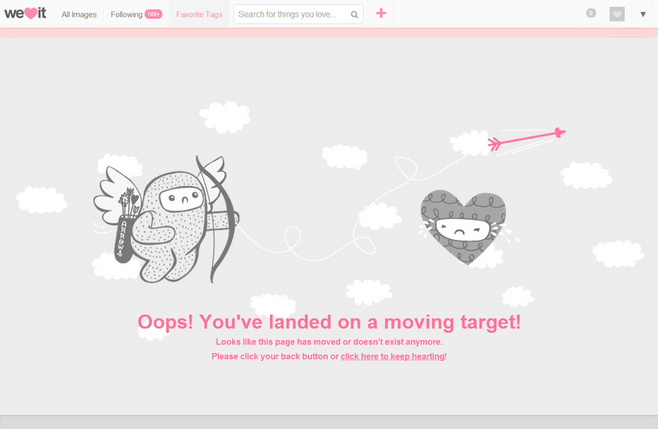Click the We Heart It logo

coord(26,14)
